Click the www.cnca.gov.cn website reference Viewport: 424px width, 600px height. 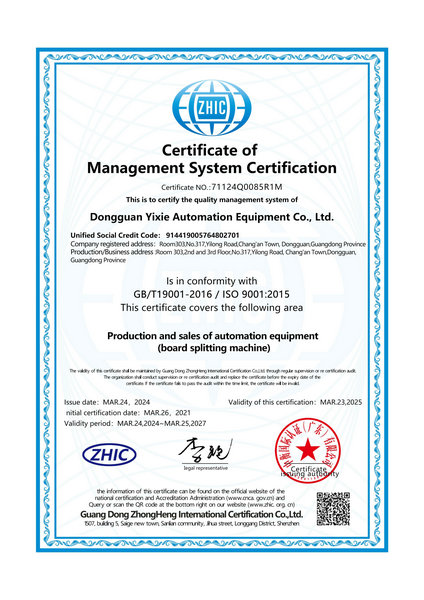click(x=250, y=498)
